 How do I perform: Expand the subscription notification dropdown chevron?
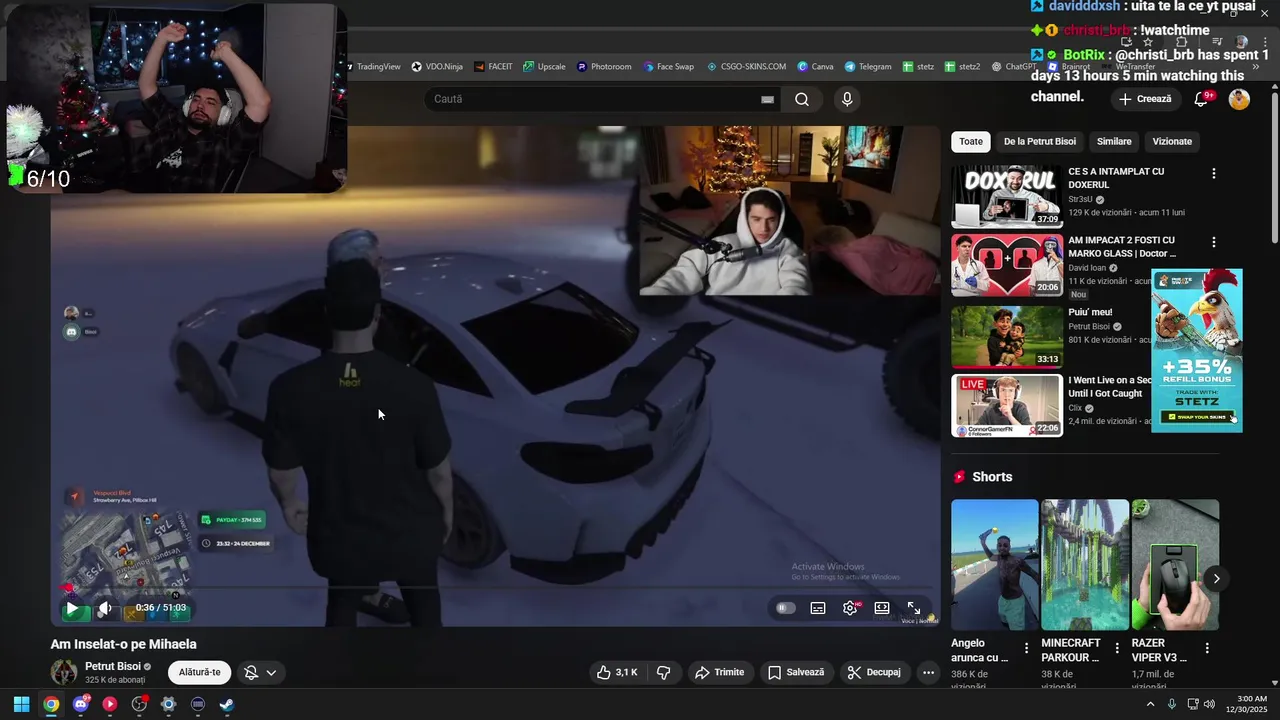[x=271, y=673]
